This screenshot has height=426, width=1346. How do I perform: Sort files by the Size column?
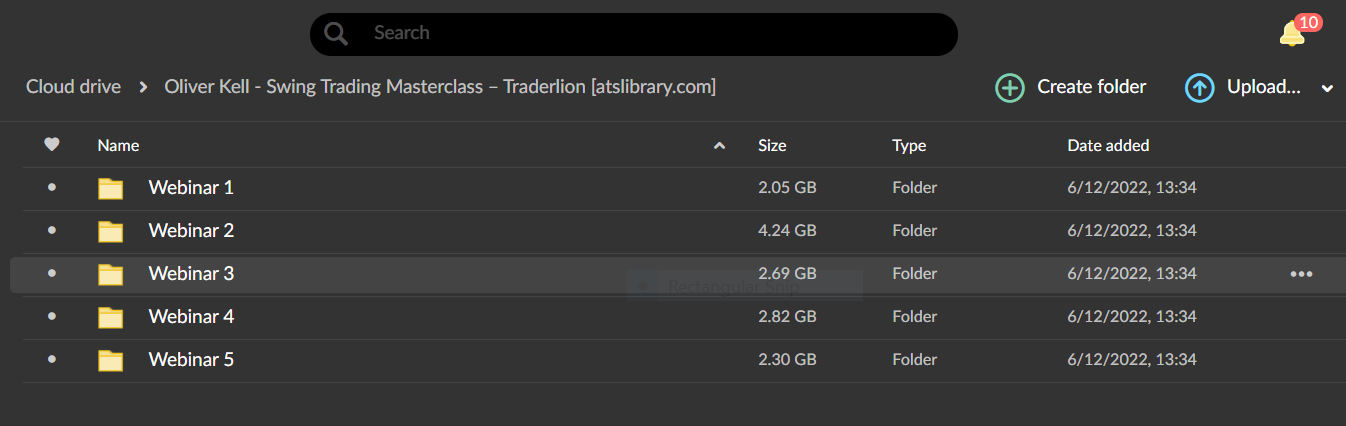point(772,145)
